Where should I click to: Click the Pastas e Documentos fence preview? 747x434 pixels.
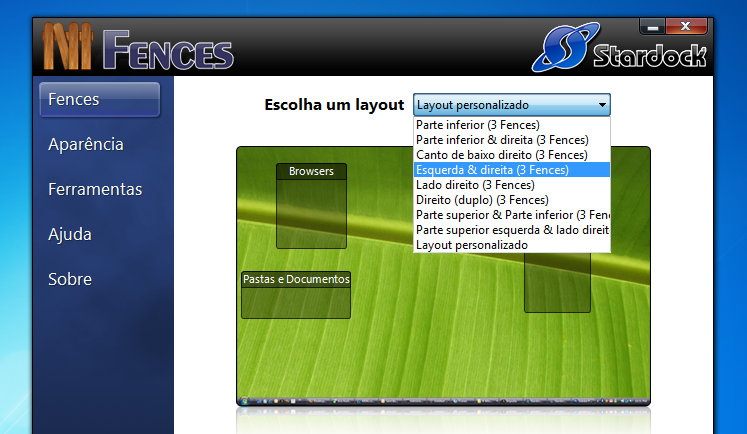(x=296, y=295)
